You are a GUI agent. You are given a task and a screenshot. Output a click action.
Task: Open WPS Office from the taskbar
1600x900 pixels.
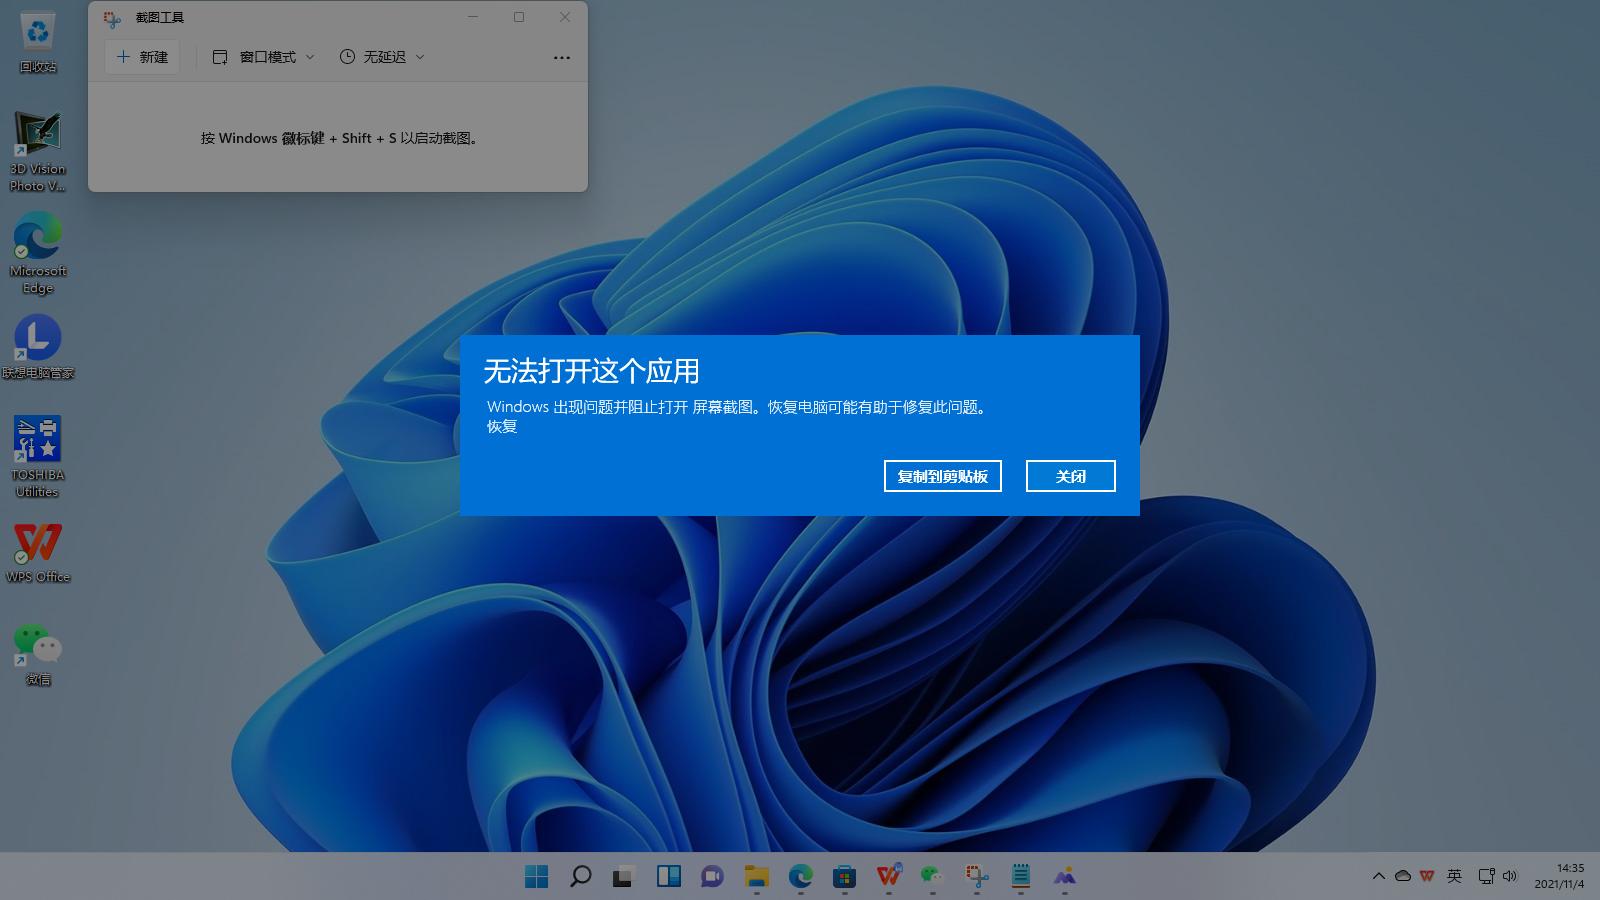coord(886,877)
